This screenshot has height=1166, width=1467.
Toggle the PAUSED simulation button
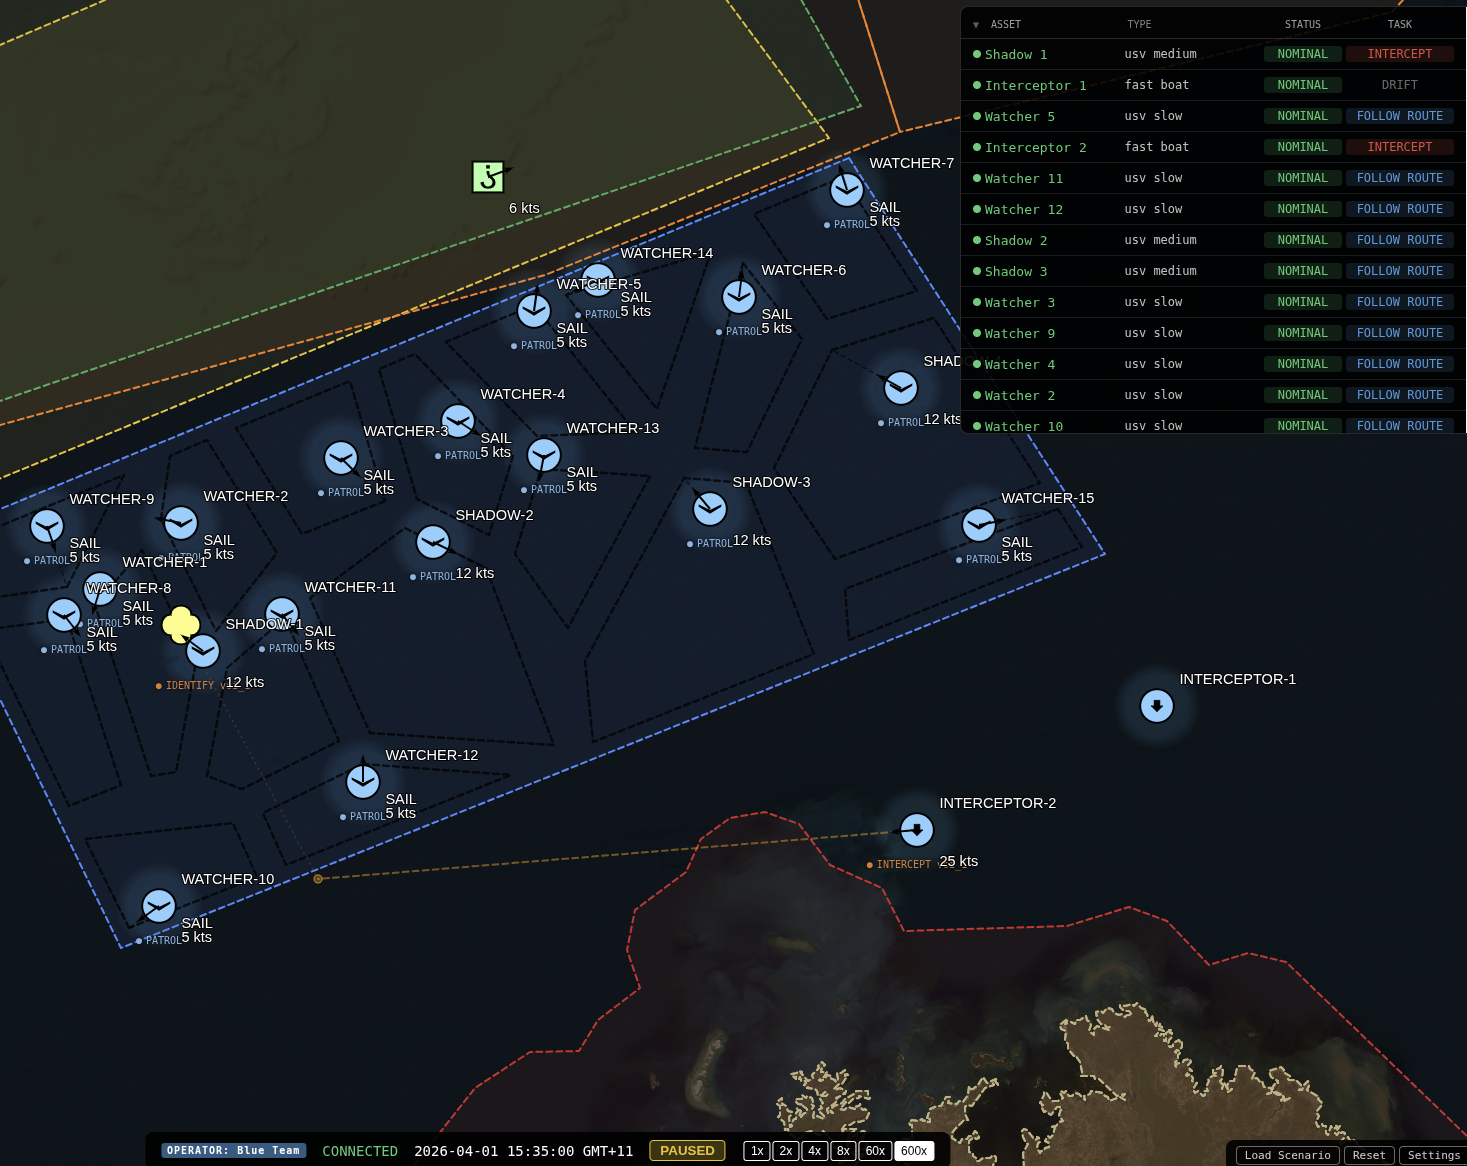coord(687,1151)
